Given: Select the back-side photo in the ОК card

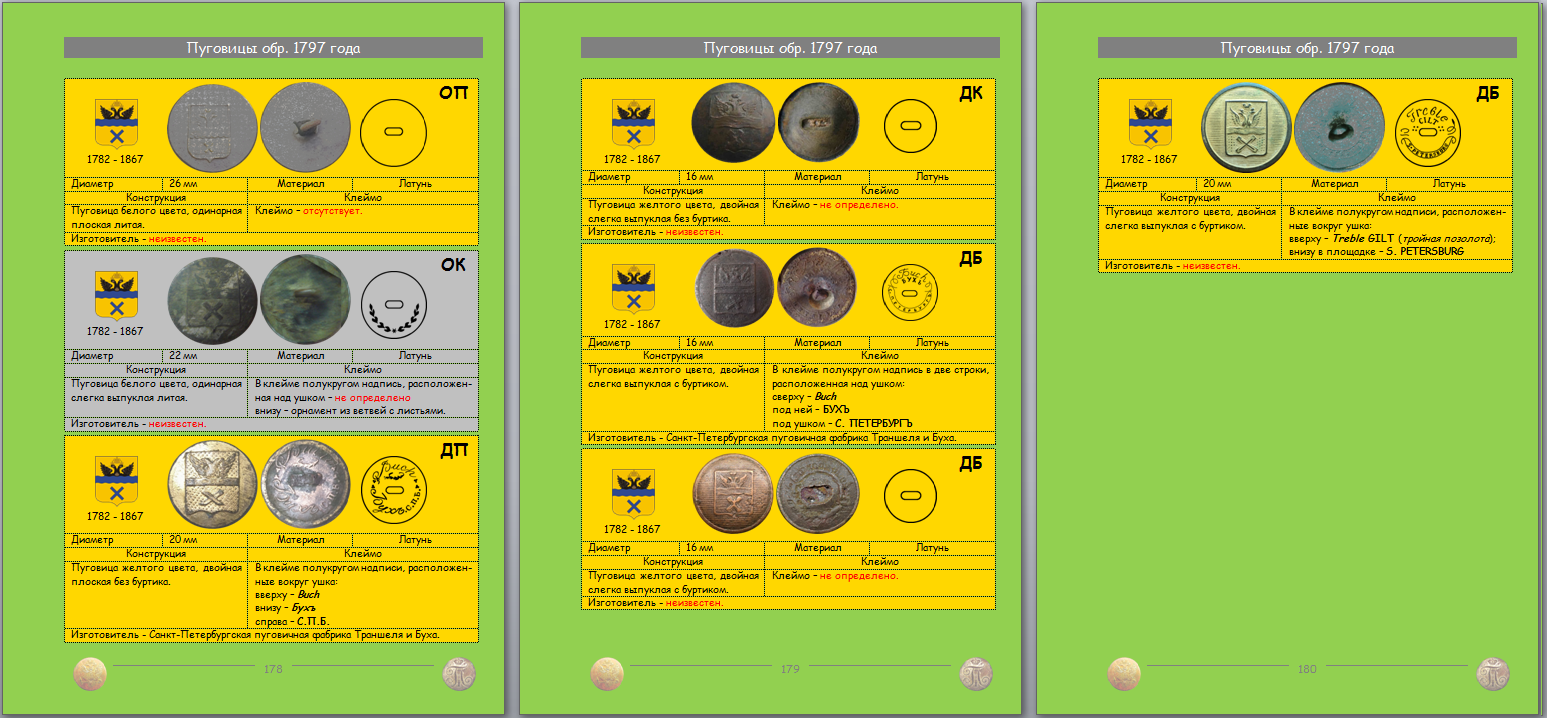Looking at the screenshot, I should click(305, 301).
